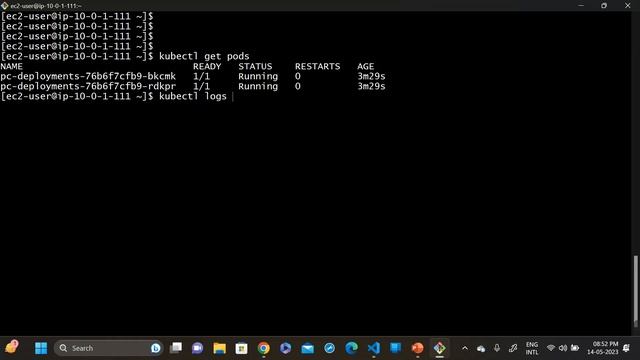Screen dimensions: 640x360
Task: Open the weather widget at taskbar left
Action: 12,347
